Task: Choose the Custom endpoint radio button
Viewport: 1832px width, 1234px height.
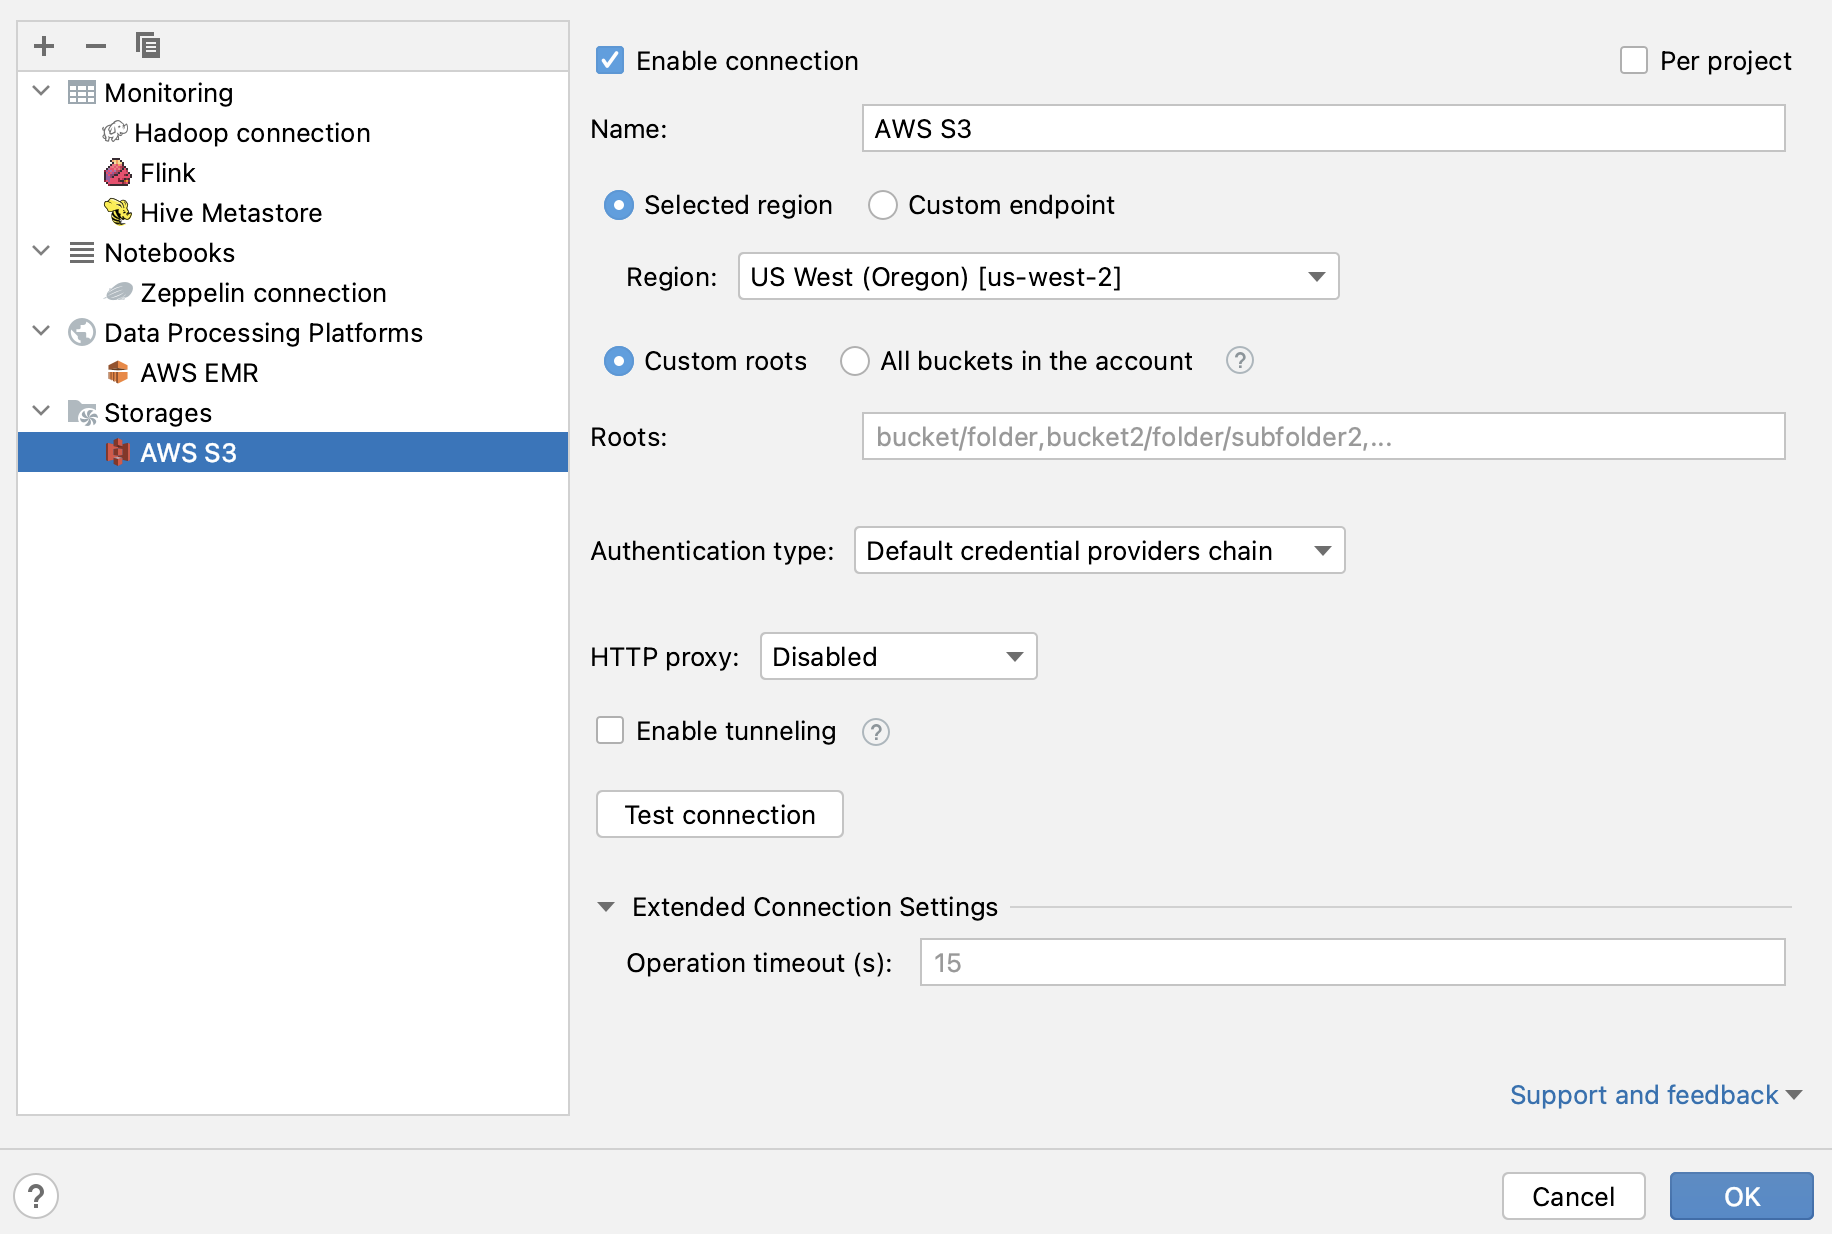Action: (x=883, y=205)
